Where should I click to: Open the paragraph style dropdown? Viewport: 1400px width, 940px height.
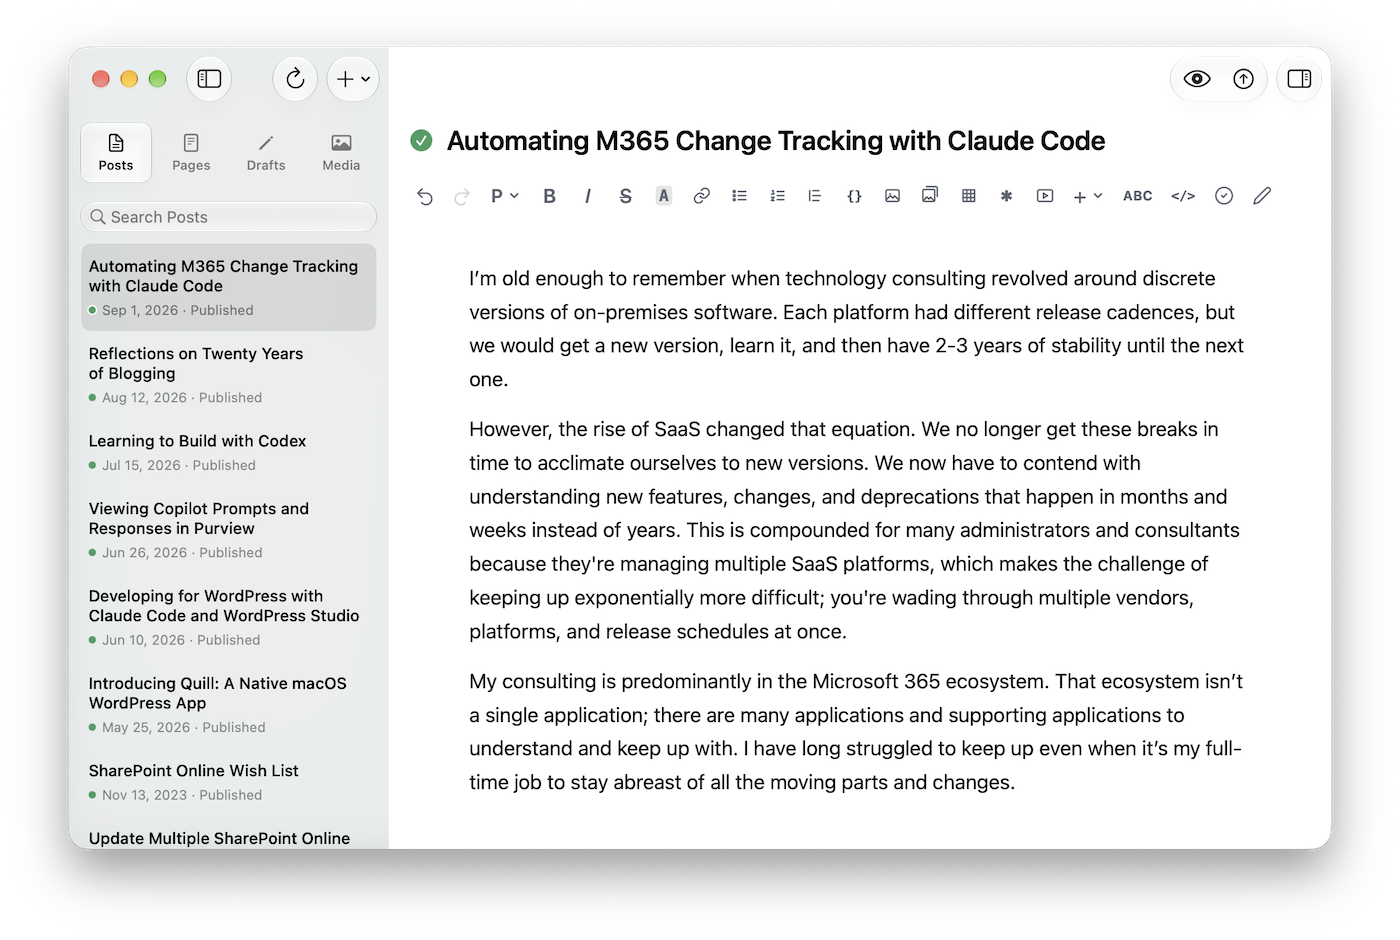click(x=504, y=196)
